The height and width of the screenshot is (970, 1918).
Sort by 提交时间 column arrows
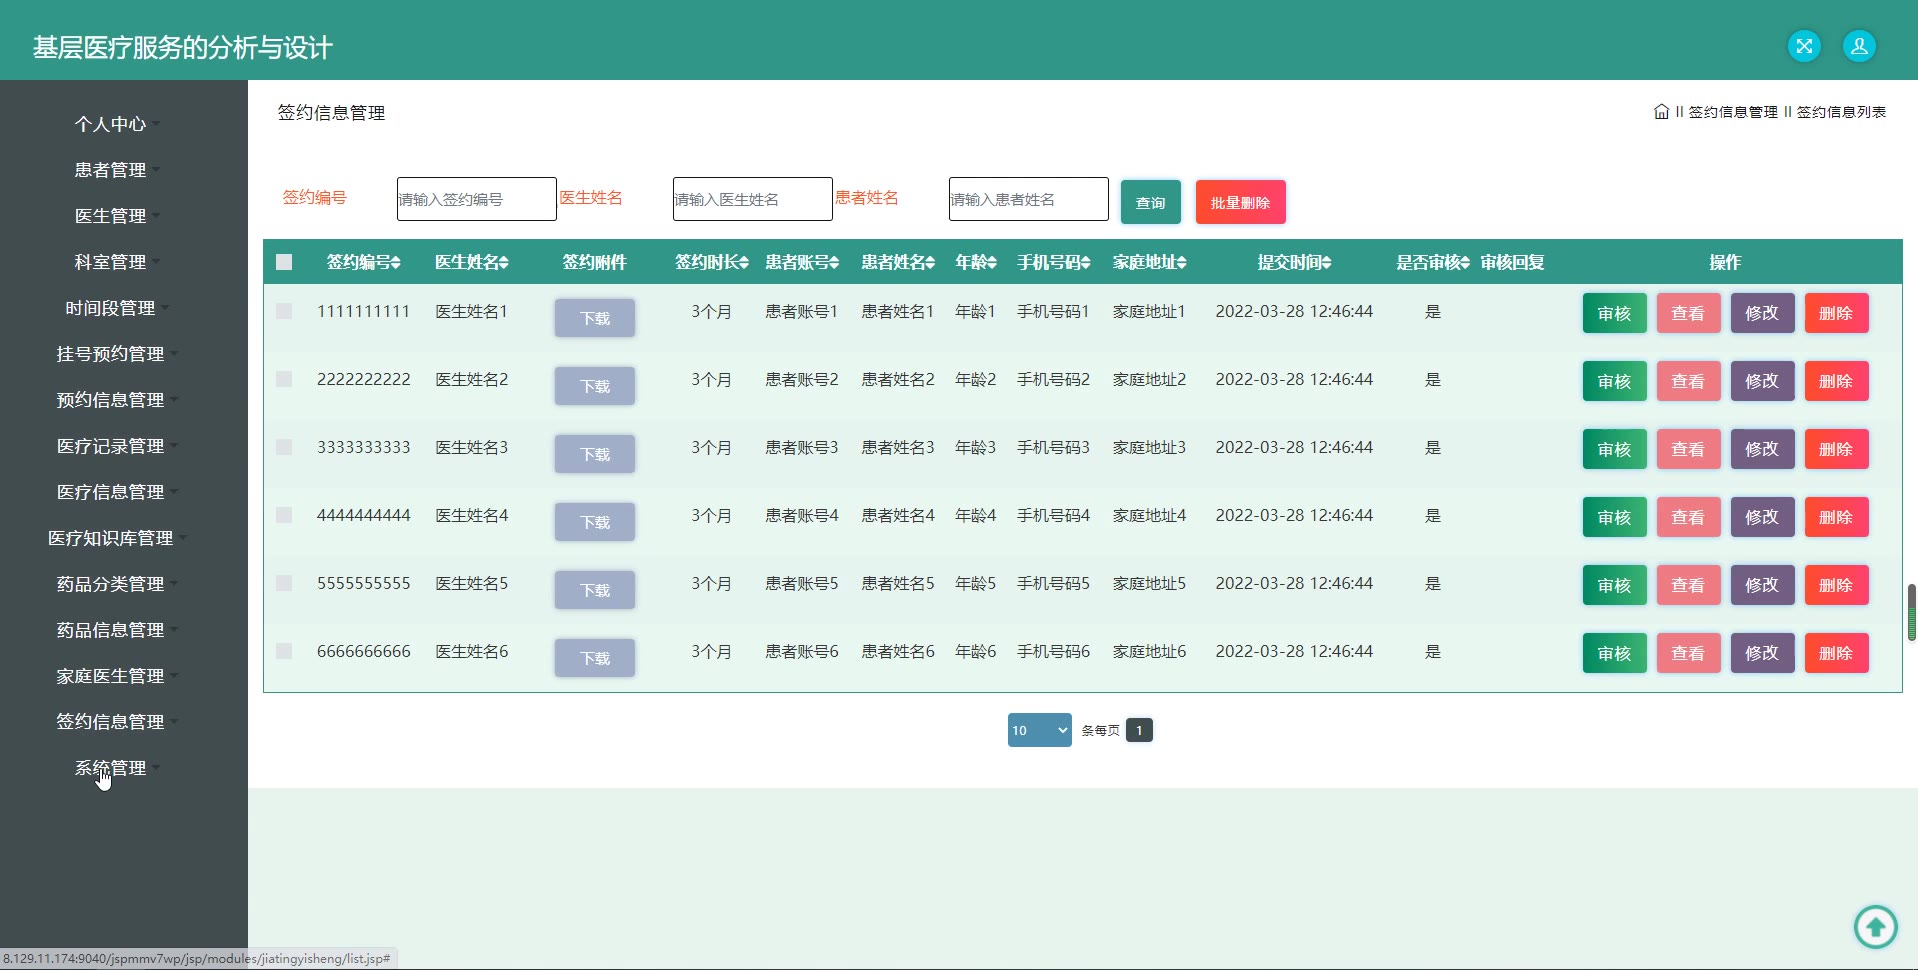tap(1327, 263)
